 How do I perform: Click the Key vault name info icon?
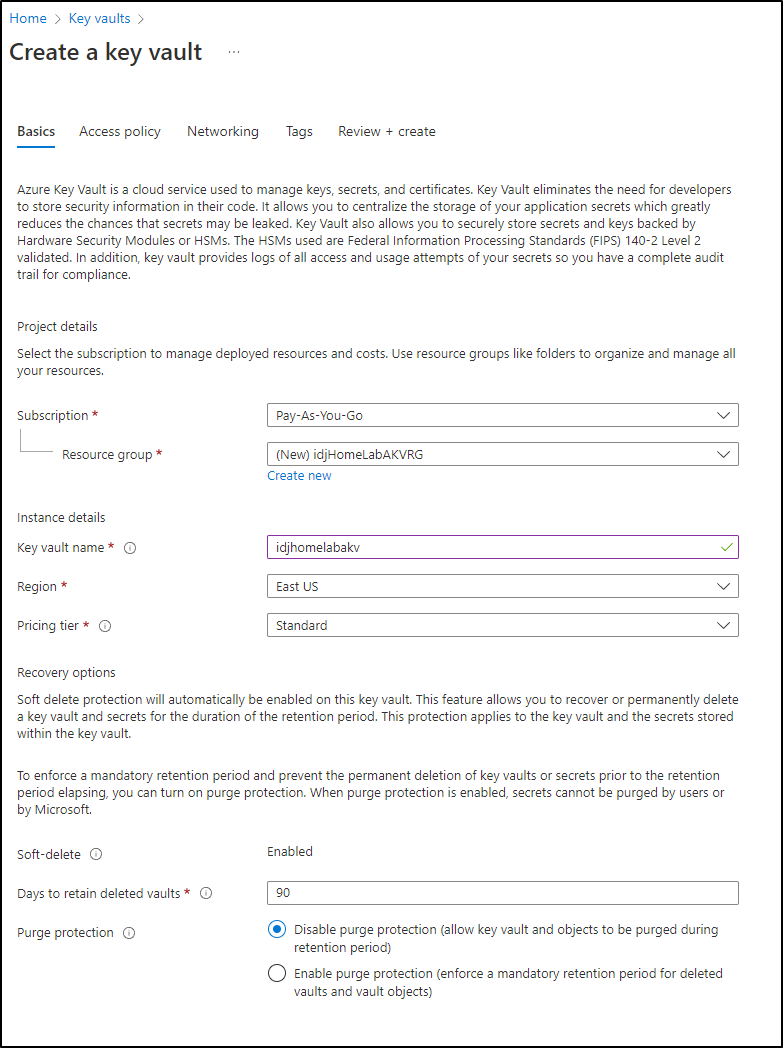[x=130, y=547]
